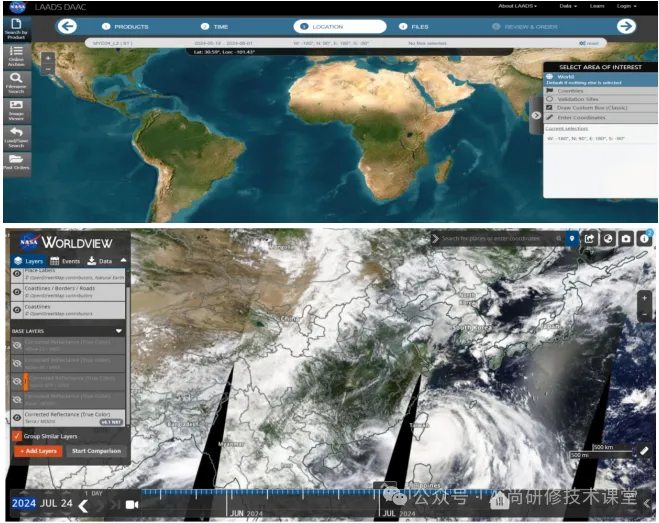The height and width of the screenshot is (523, 659).
Task: Open the About LAADS dropdown menu
Action: [517, 6]
